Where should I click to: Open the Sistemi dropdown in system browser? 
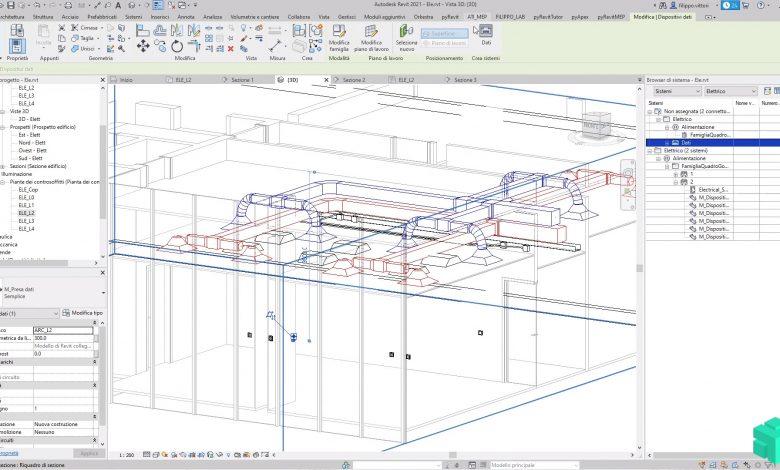point(676,91)
